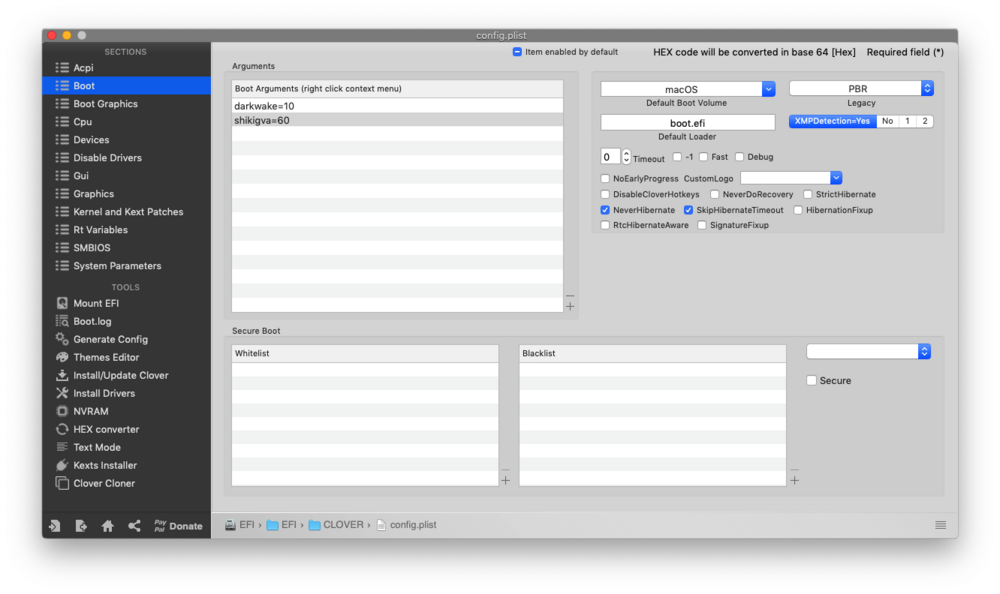Click the home icon in the bottom toolbar
This screenshot has width=1000, height=594.
[108, 526]
